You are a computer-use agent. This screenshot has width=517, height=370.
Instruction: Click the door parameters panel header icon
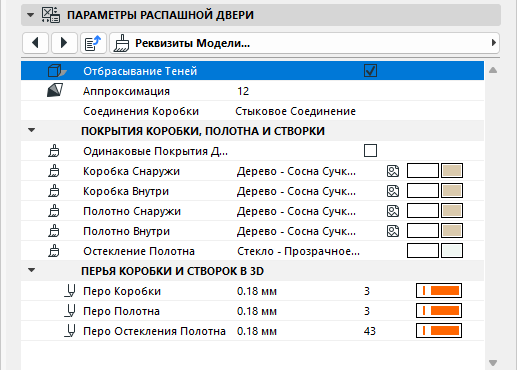(51, 15)
